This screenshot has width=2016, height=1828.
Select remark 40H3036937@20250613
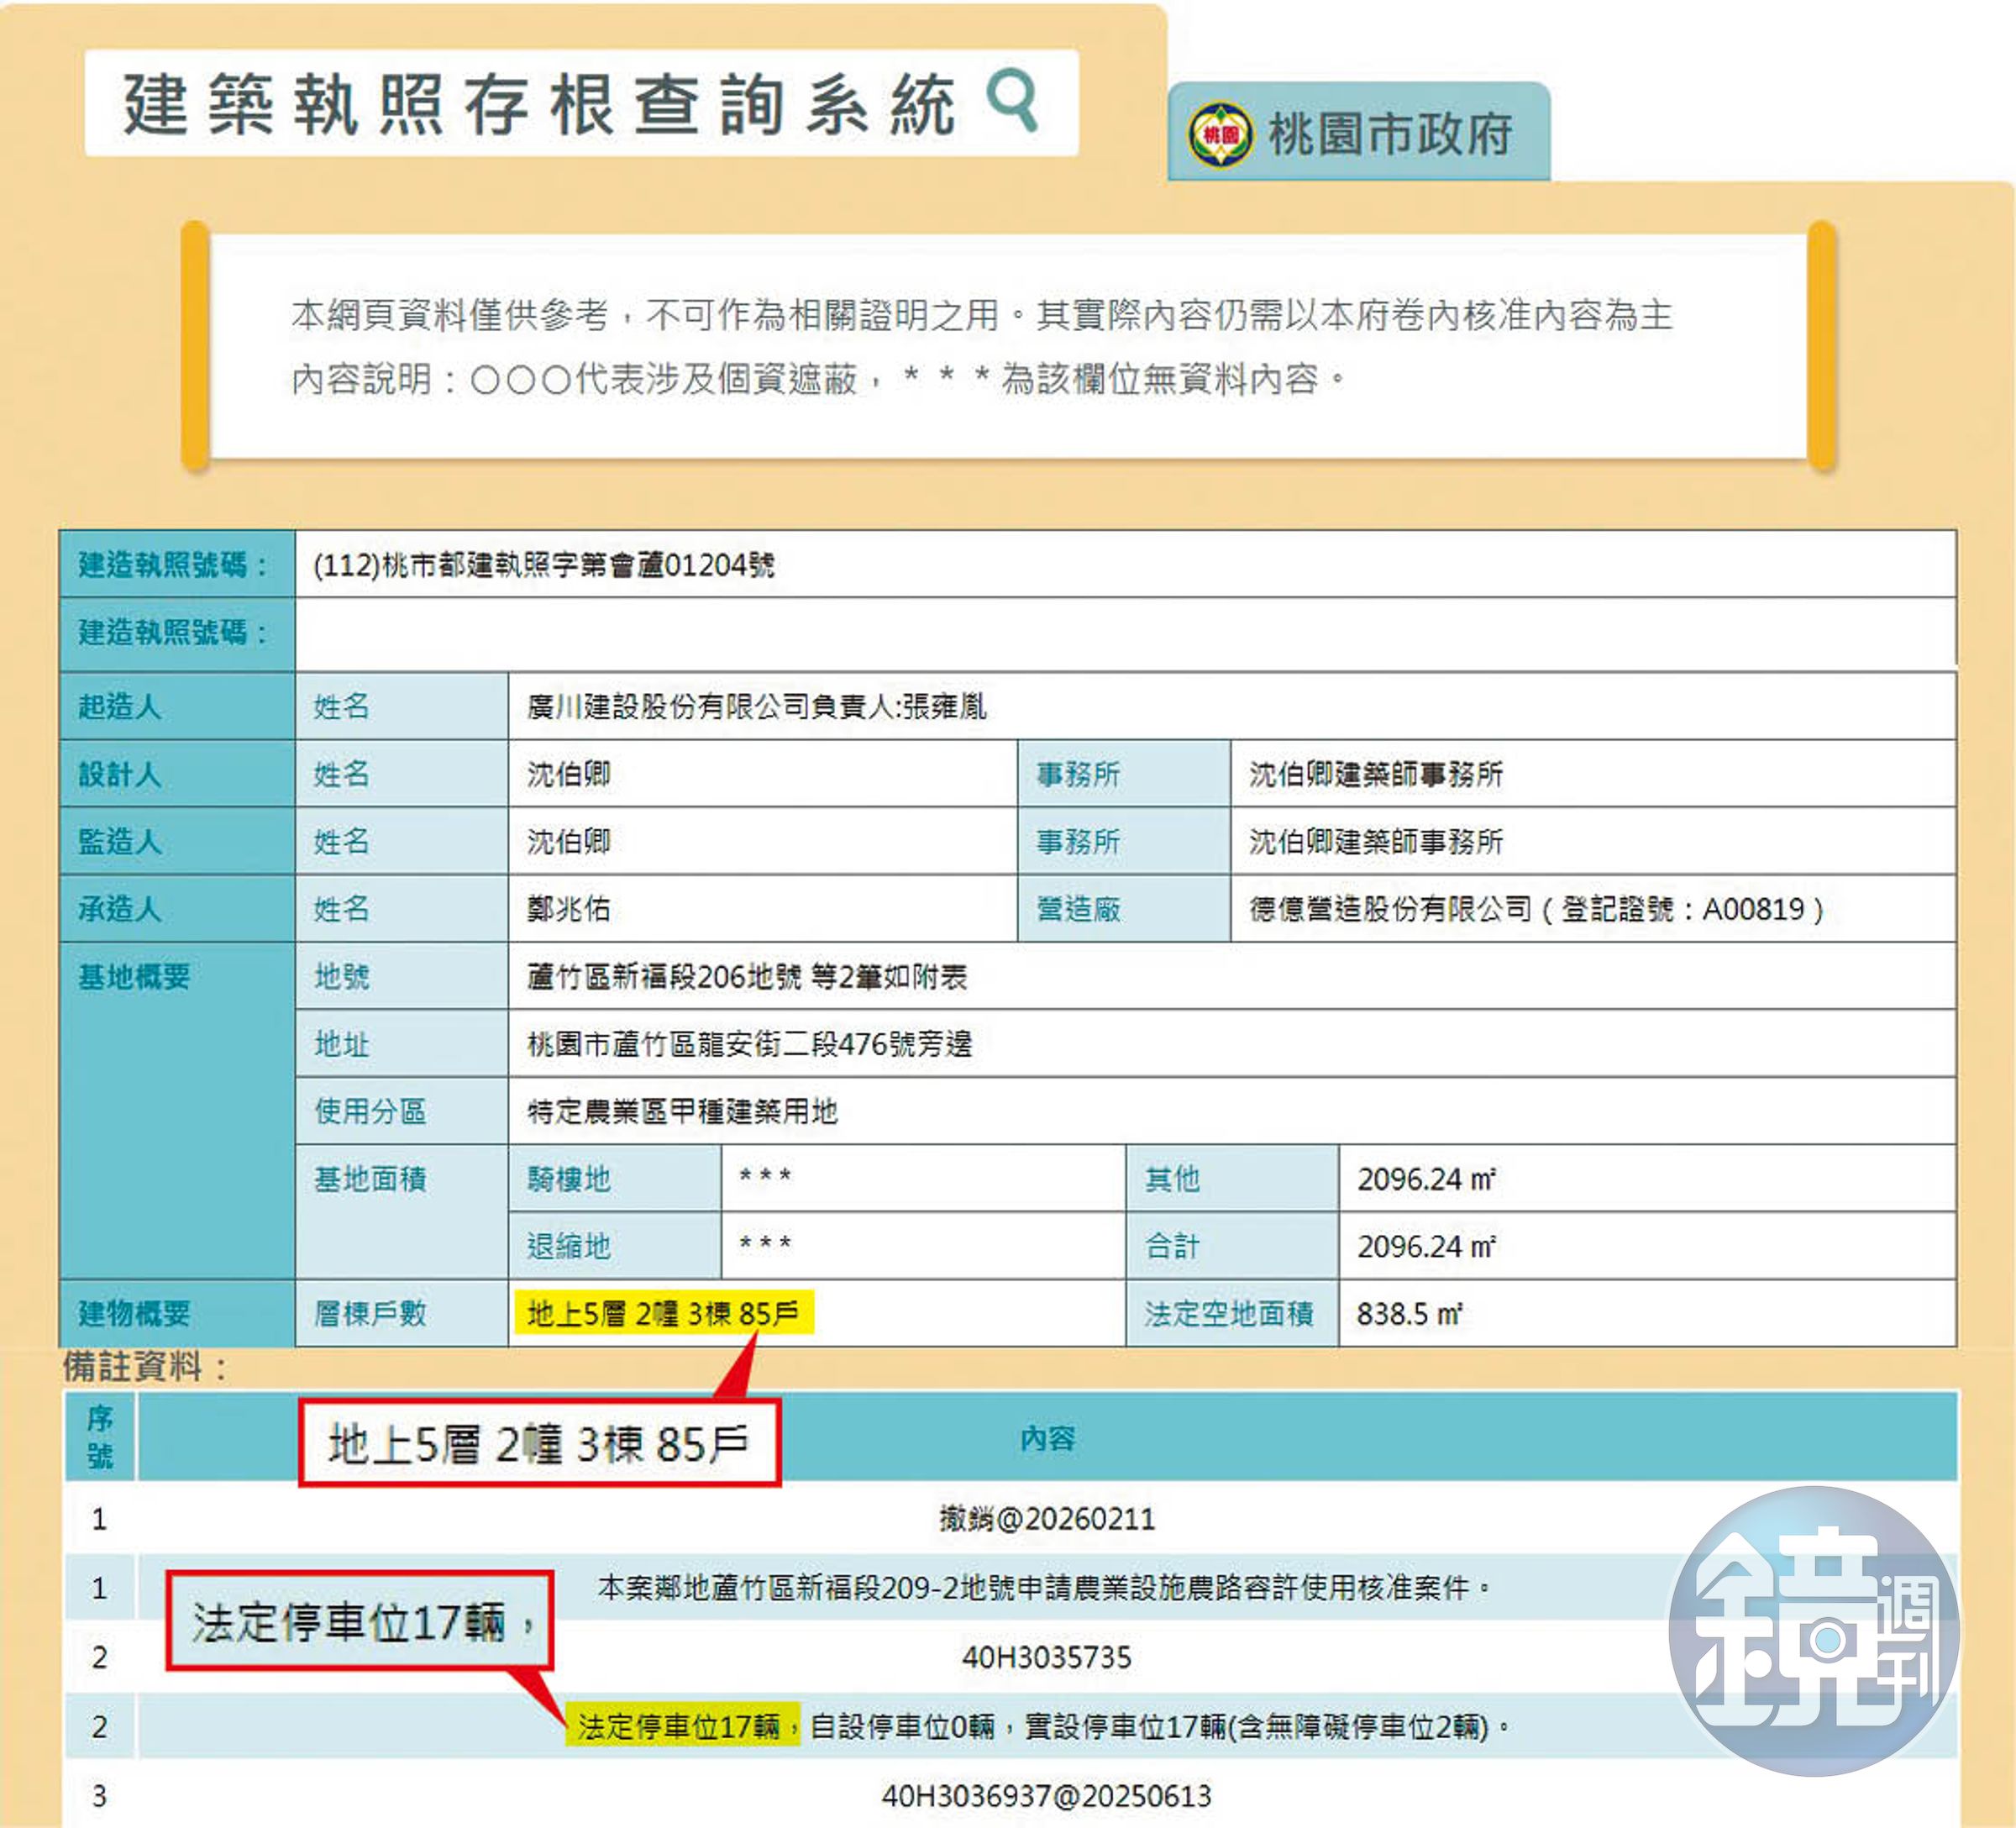[x=1047, y=1795]
